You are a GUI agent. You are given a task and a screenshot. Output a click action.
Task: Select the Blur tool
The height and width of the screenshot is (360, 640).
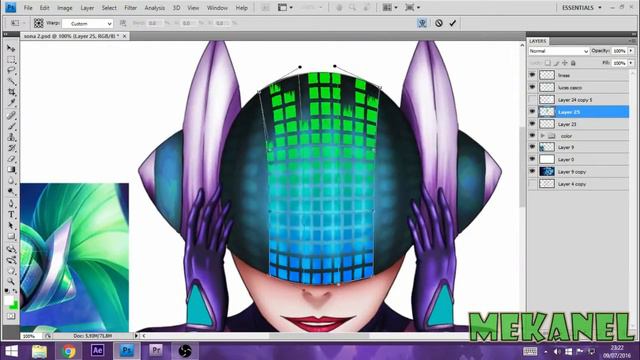11,181
